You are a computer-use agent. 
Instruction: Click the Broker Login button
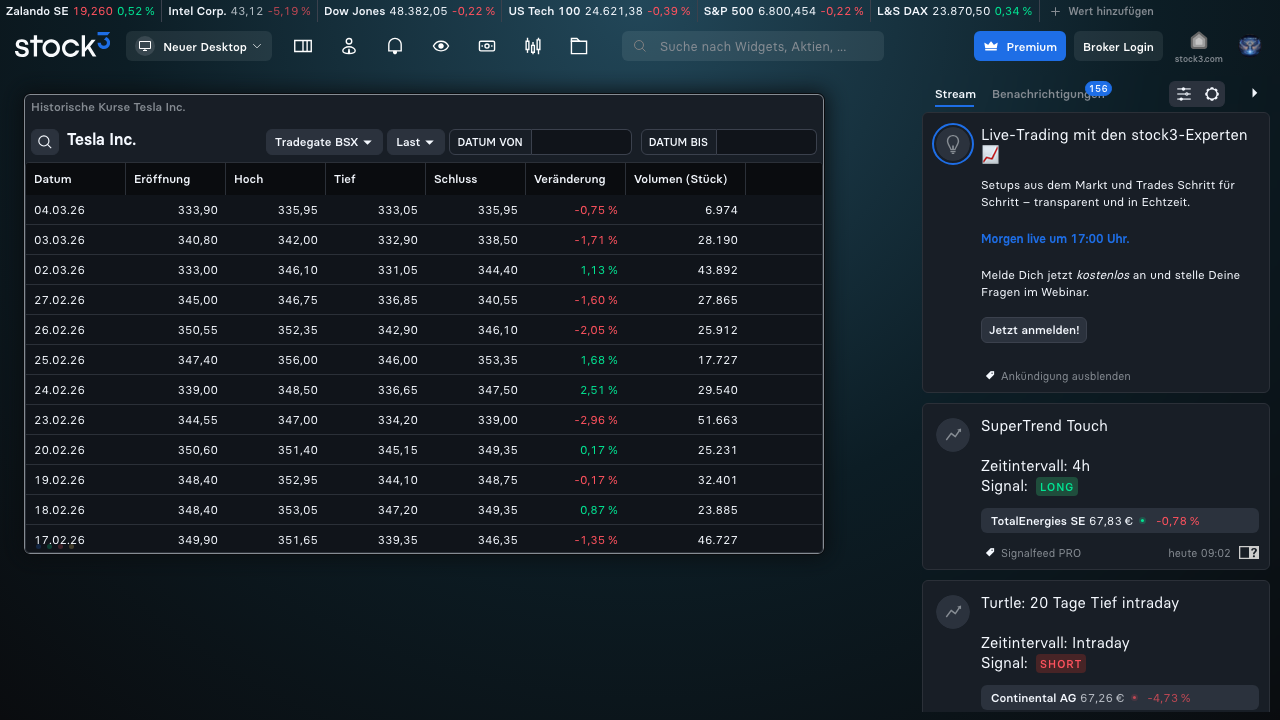(1118, 47)
